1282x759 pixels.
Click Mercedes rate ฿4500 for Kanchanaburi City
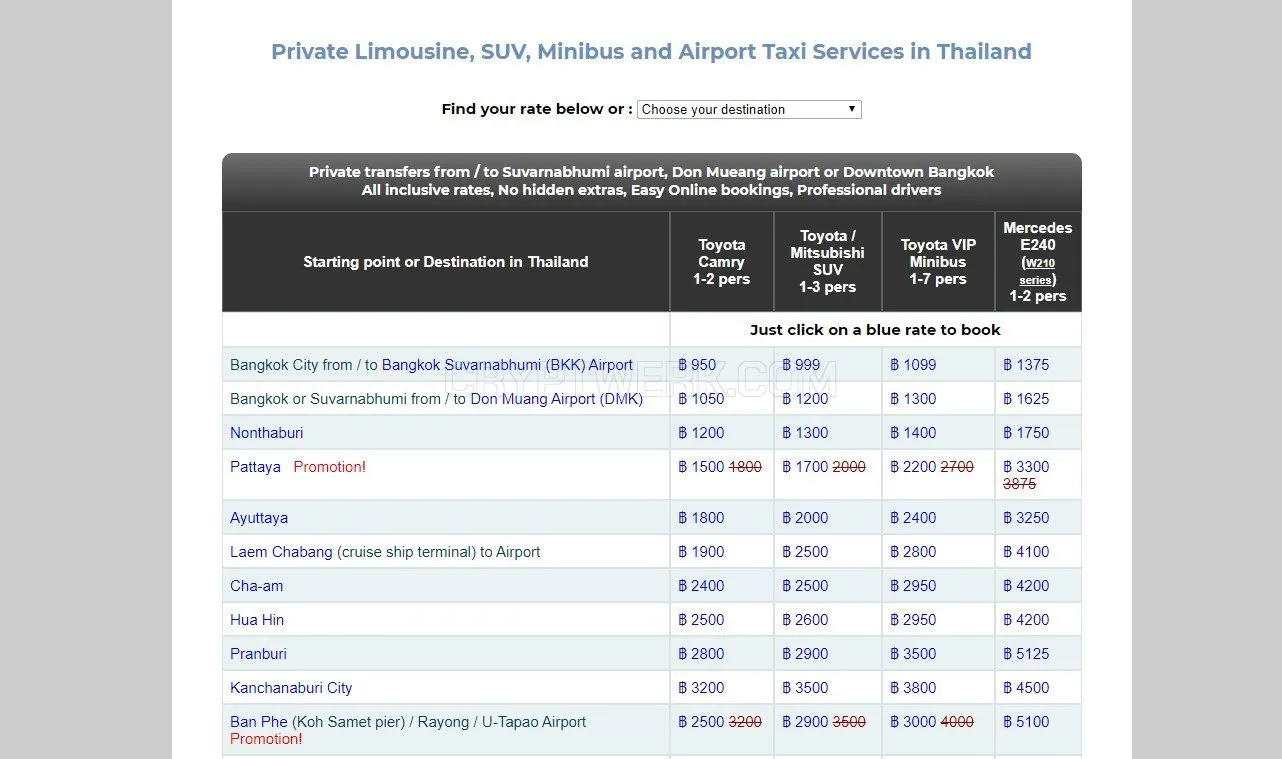[1026, 688]
